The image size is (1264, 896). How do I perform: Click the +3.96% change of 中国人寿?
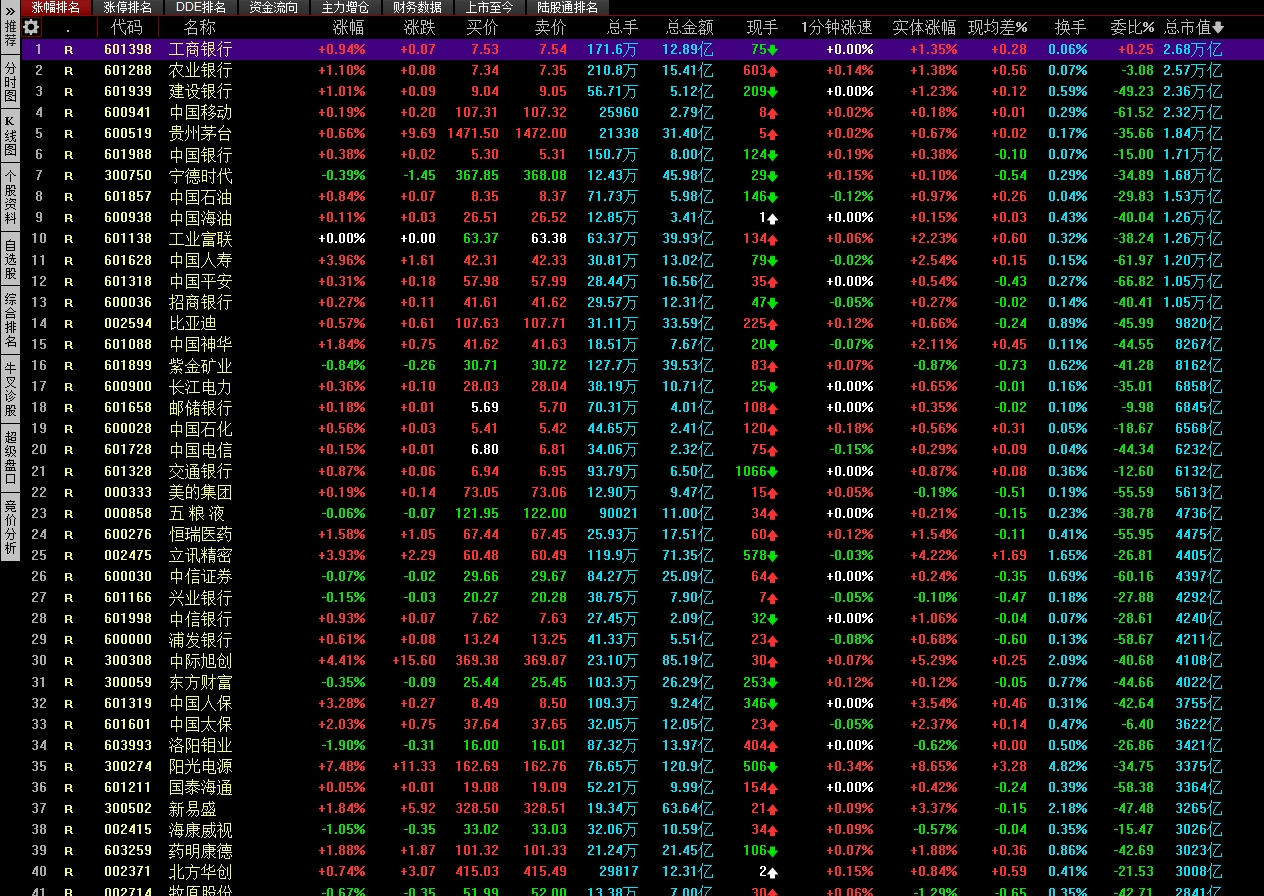click(x=342, y=260)
